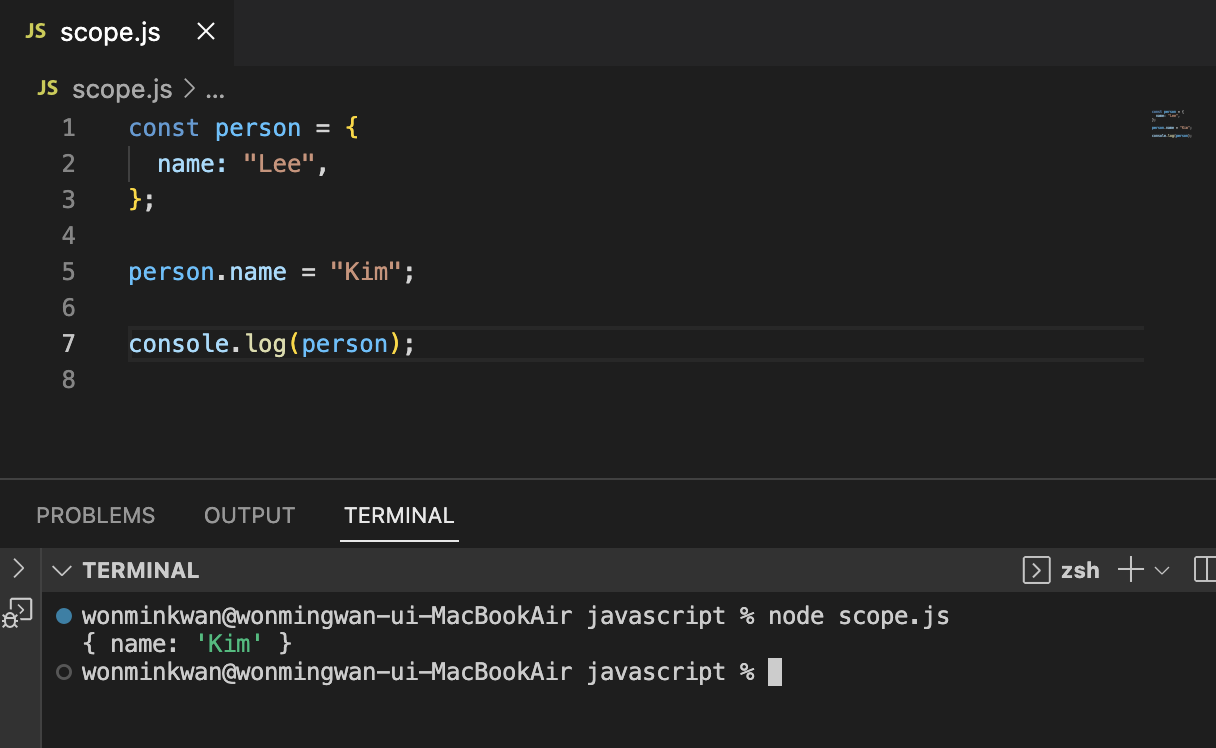
Task: Click the "const" keyword on line 1
Action: tap(164, 128)
